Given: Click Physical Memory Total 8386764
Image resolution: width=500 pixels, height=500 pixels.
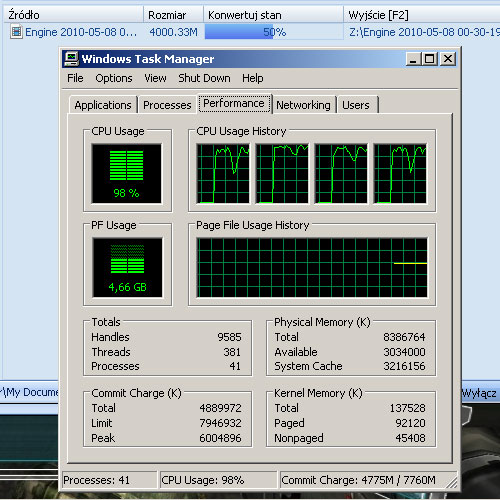Looking at the screenshot, I should (404, 337).
